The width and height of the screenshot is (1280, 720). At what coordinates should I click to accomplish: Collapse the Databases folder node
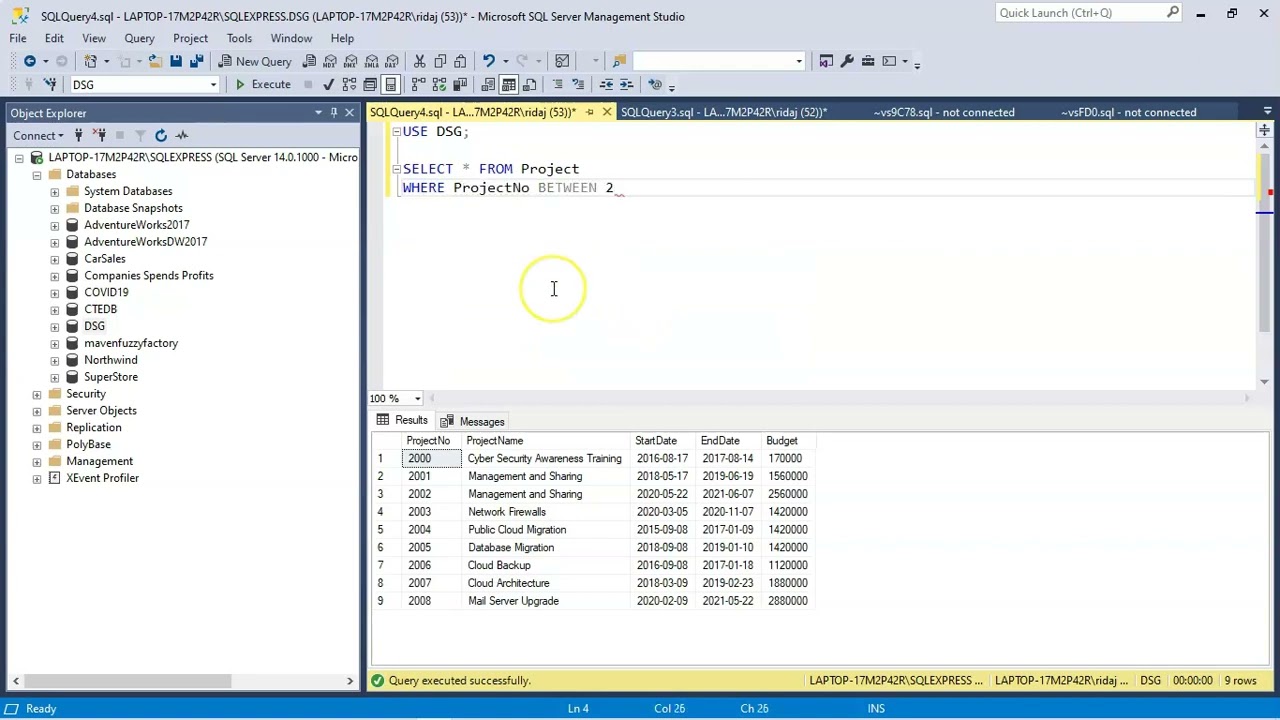point(37,174)
